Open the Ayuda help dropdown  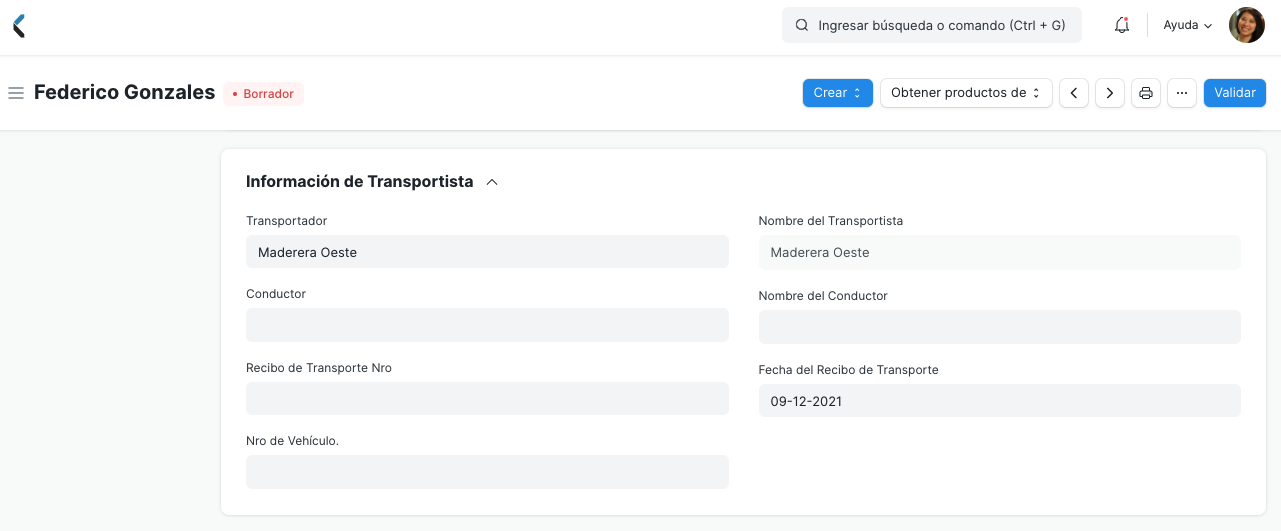(x=1187, y=26)
